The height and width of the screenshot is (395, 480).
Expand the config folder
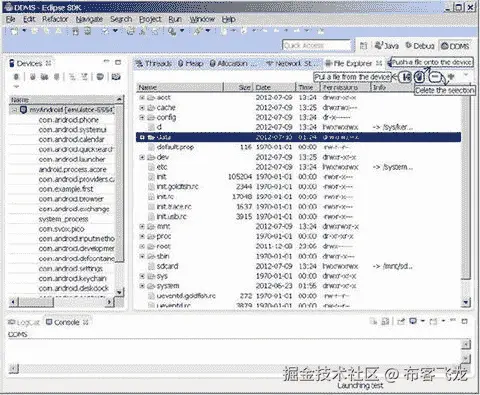[142, 117]
